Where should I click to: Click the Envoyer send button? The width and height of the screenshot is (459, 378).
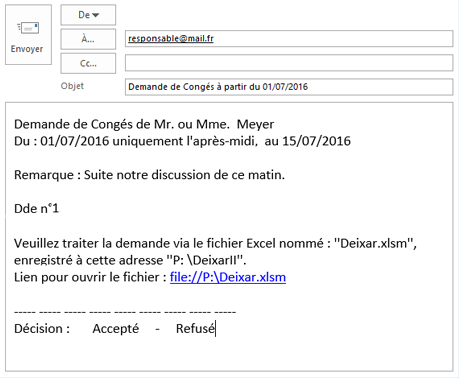[28, 34]
